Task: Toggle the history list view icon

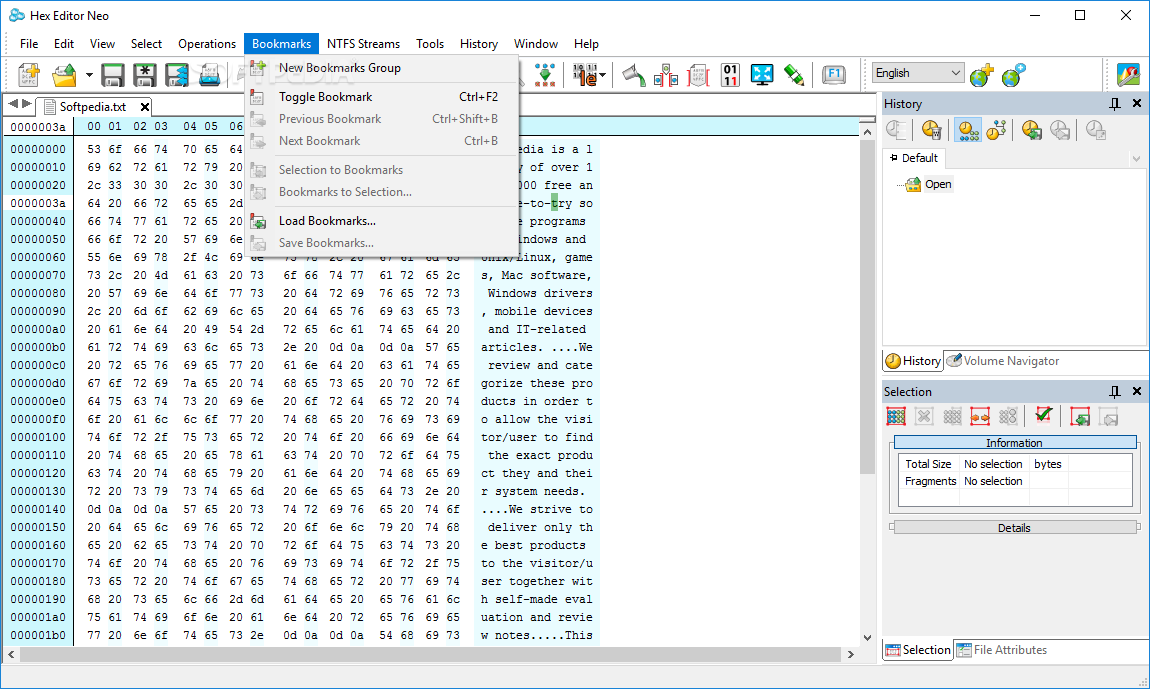Action: (x=968, y=131)
